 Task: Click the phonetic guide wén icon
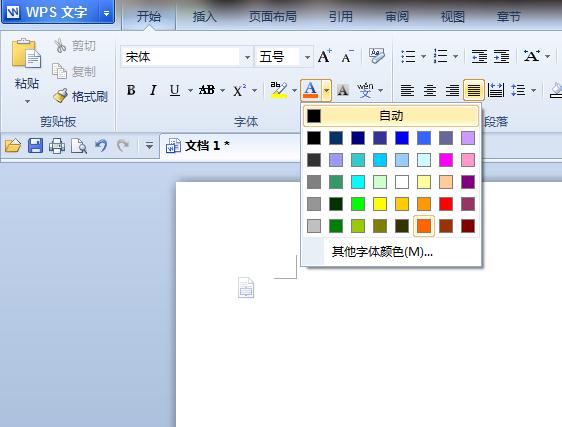(365, 90)
